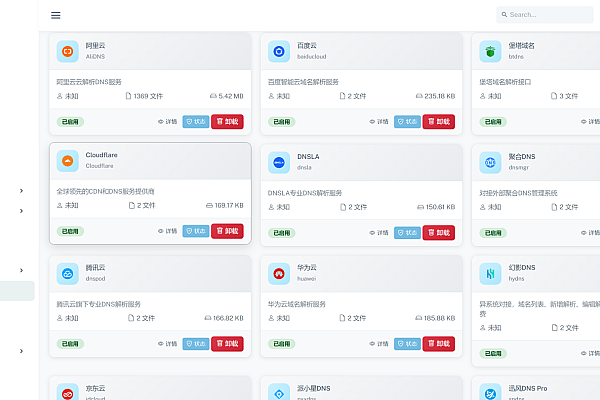Click 状态 button on DNSLA card

(407, 233)
